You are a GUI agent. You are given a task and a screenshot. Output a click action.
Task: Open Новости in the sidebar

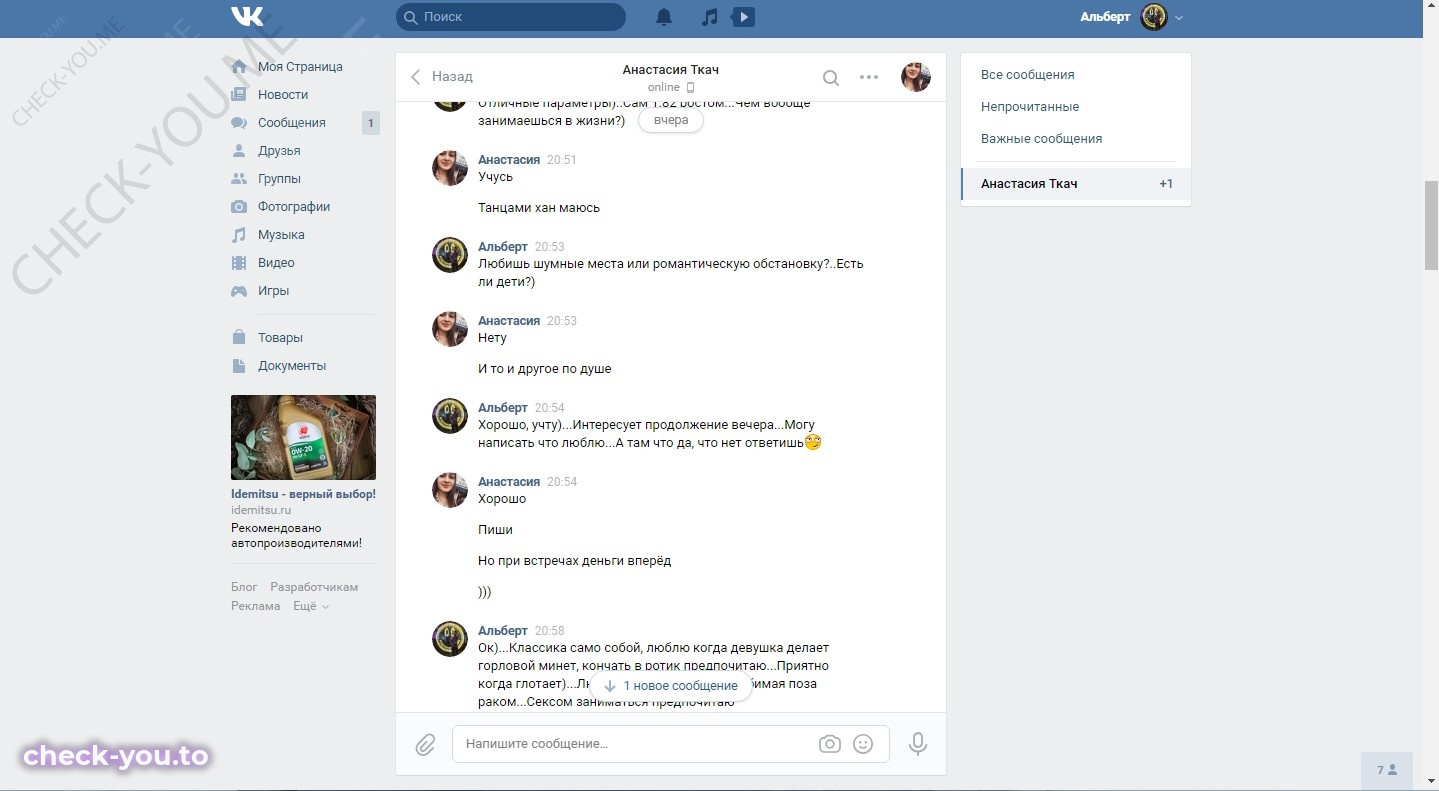tap(283, 95)
